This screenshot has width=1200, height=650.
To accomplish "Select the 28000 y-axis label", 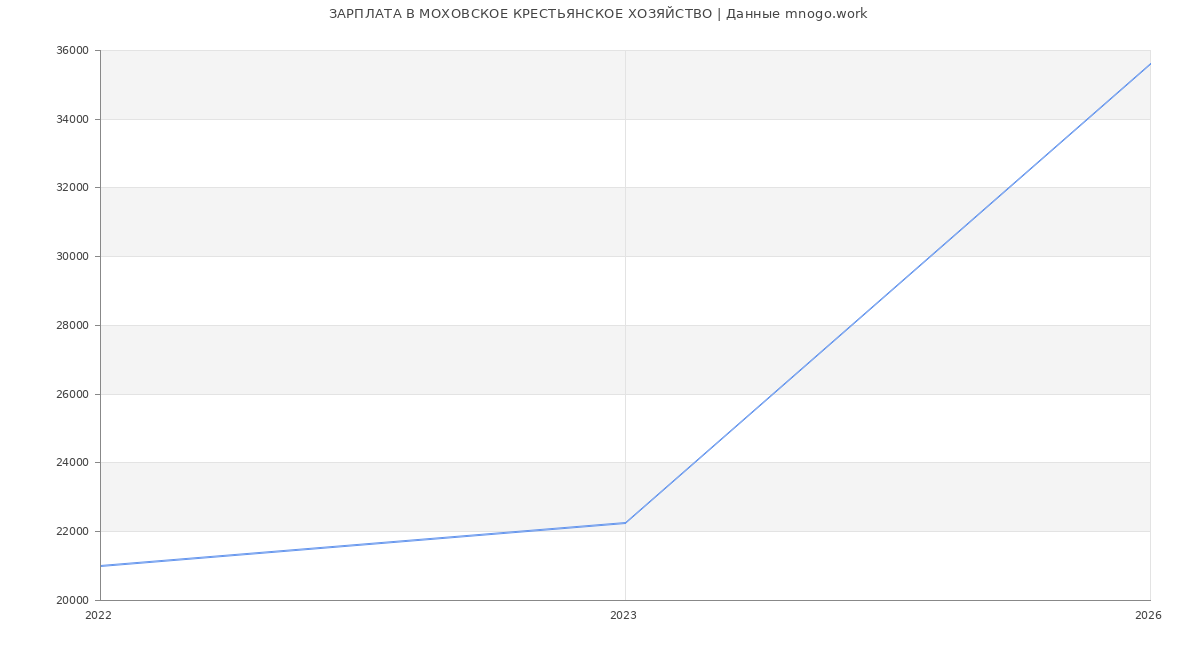I will pyautogui.click(x=74, y=326).
